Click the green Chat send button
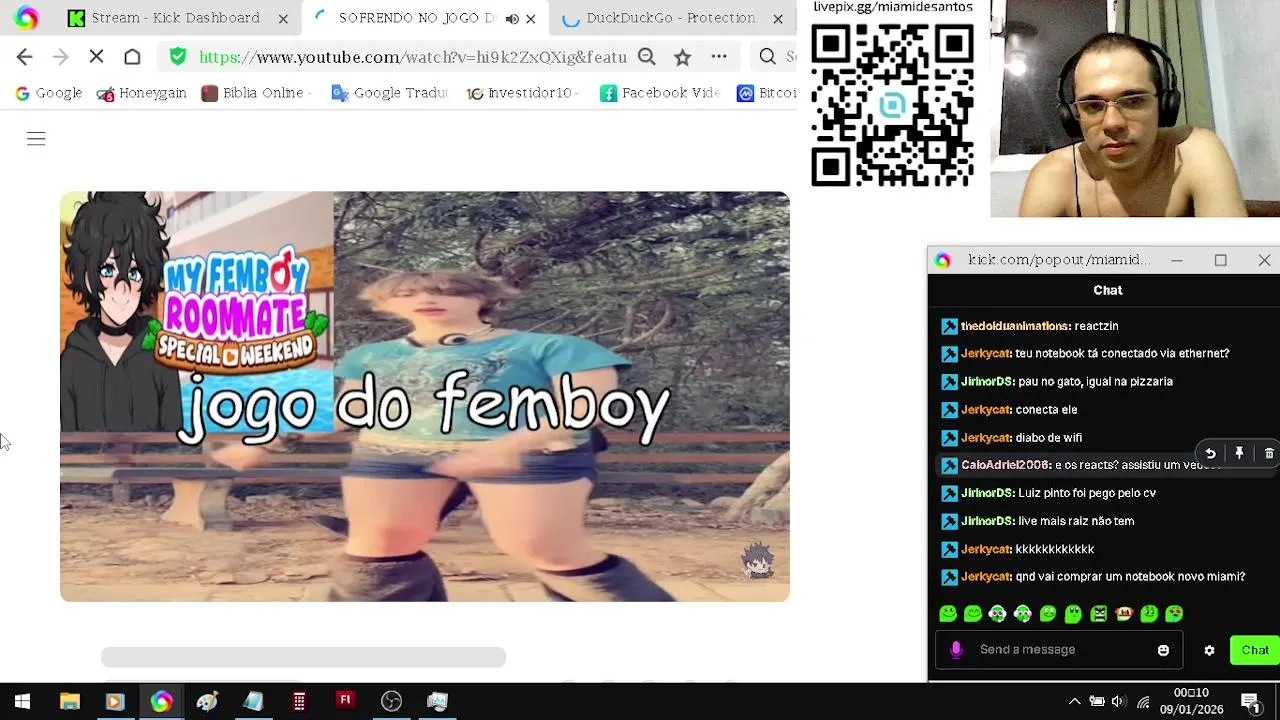 coord(1255,650)
